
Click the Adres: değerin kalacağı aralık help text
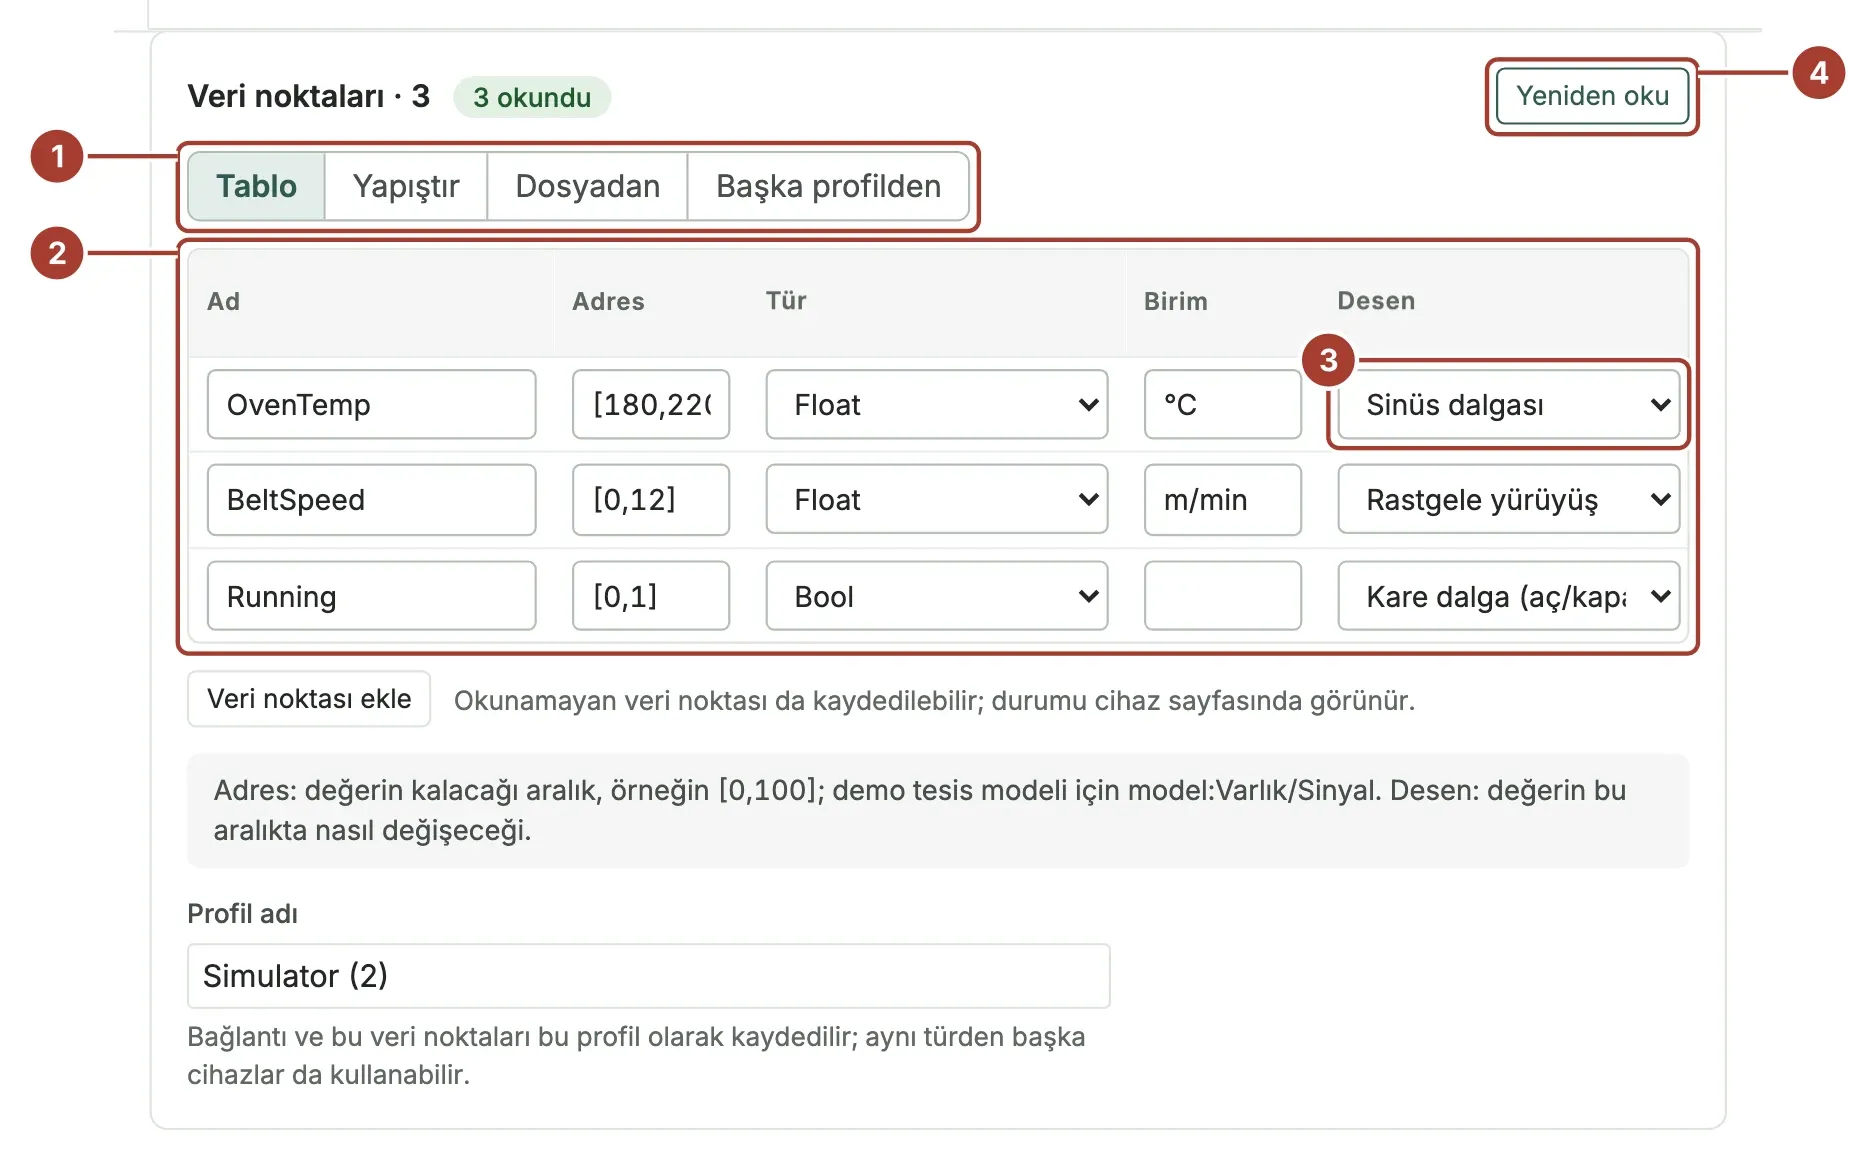(920, 810)
